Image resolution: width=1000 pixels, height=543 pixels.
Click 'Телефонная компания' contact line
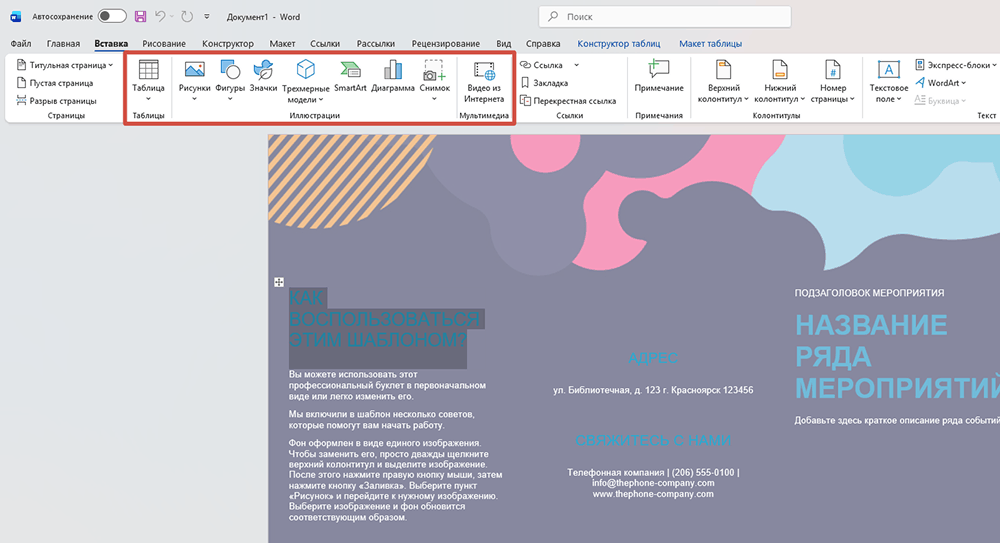point(653,472)
